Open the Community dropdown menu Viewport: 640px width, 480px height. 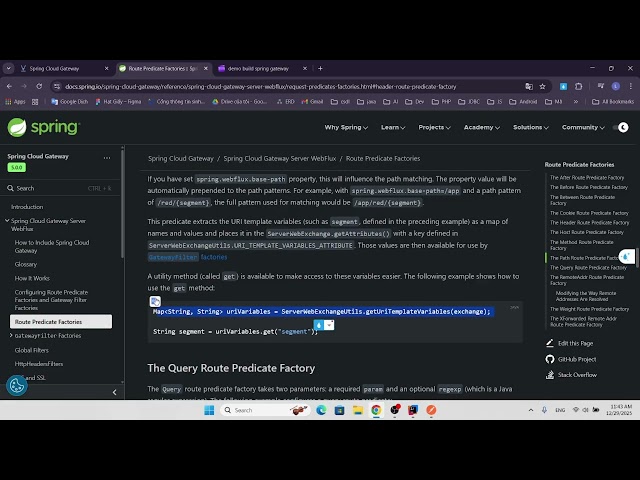click(583, 127)
